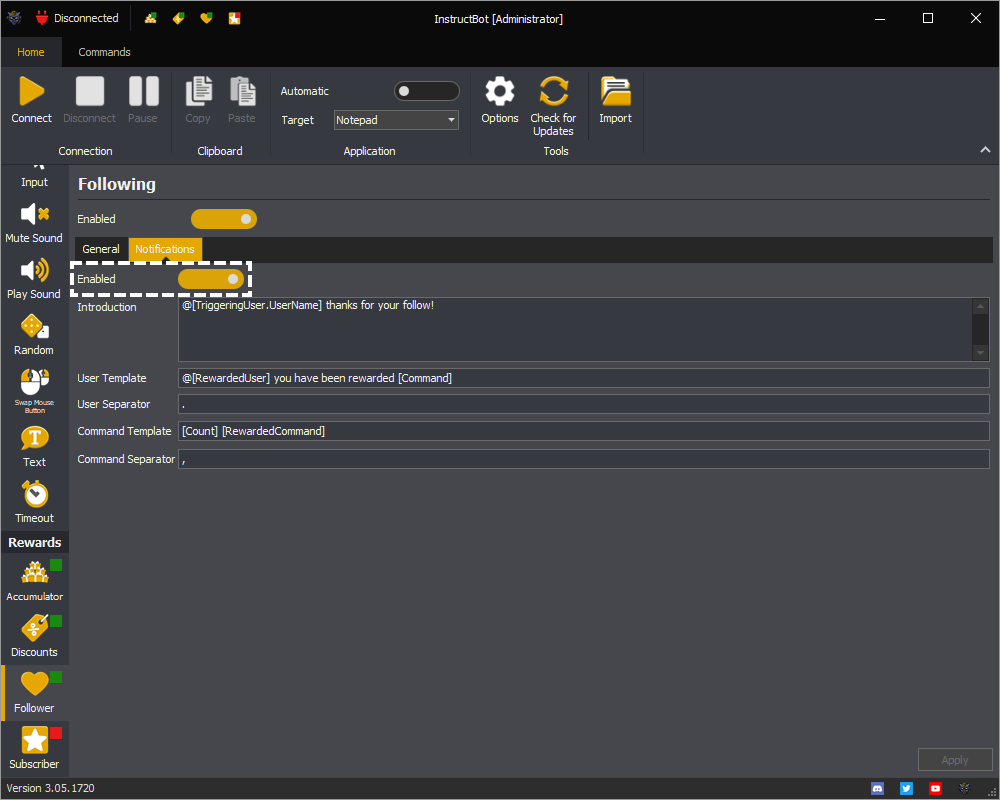Switch to the General tab
1000x800 pixels.
[x=101, y=249]
